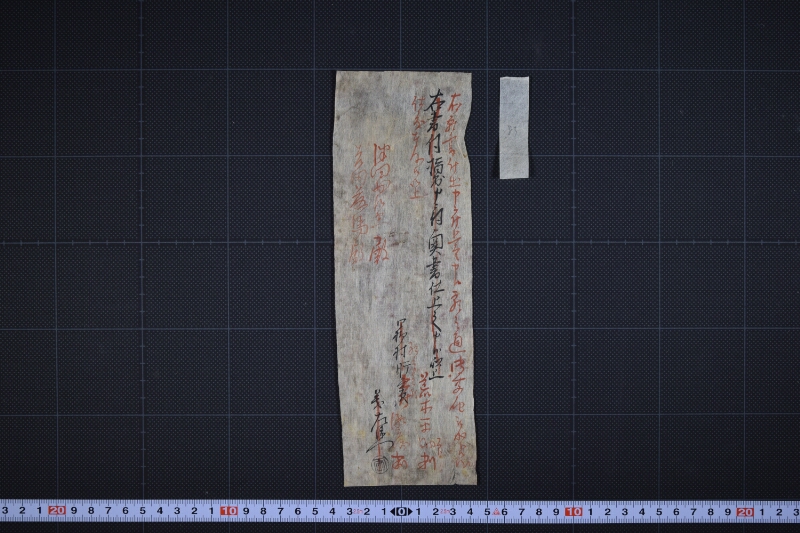Click the center zero mark on the ruler
This screenshot has width=800, height=533.
(x=401, y=511)
